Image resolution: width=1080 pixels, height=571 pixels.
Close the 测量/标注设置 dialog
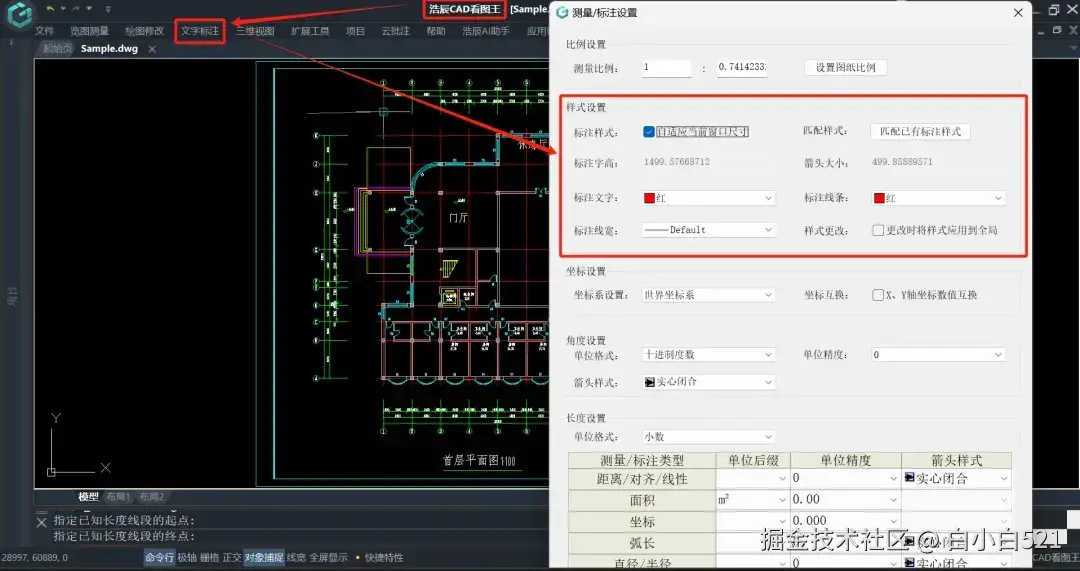click(x=1018, y=12)
